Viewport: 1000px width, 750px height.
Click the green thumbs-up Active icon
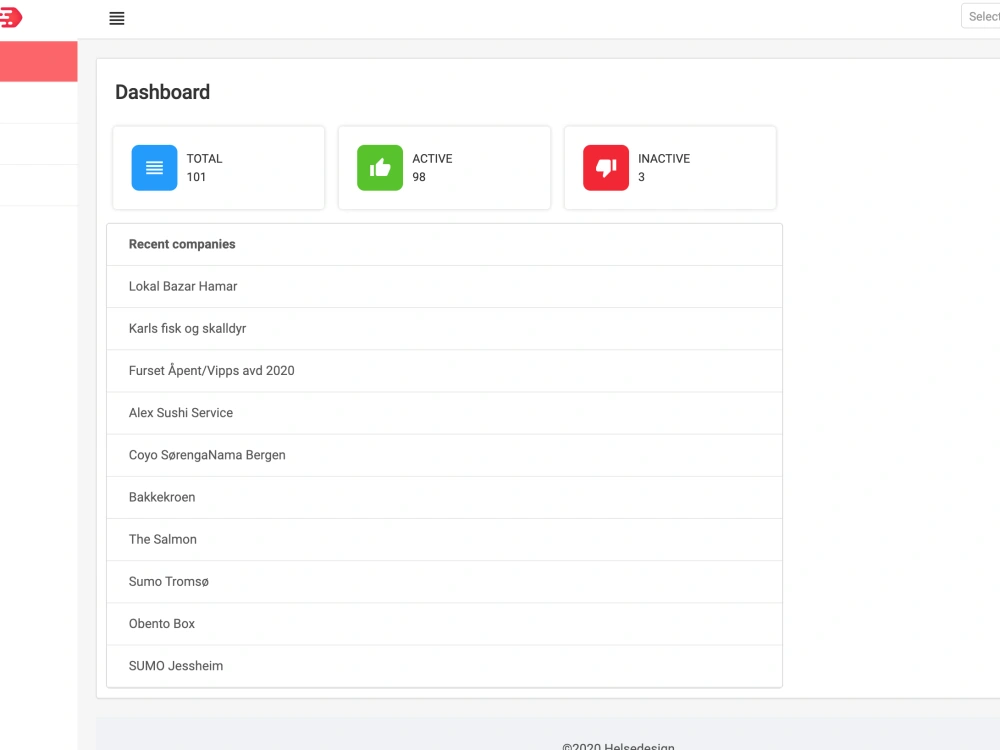[380, 168]
